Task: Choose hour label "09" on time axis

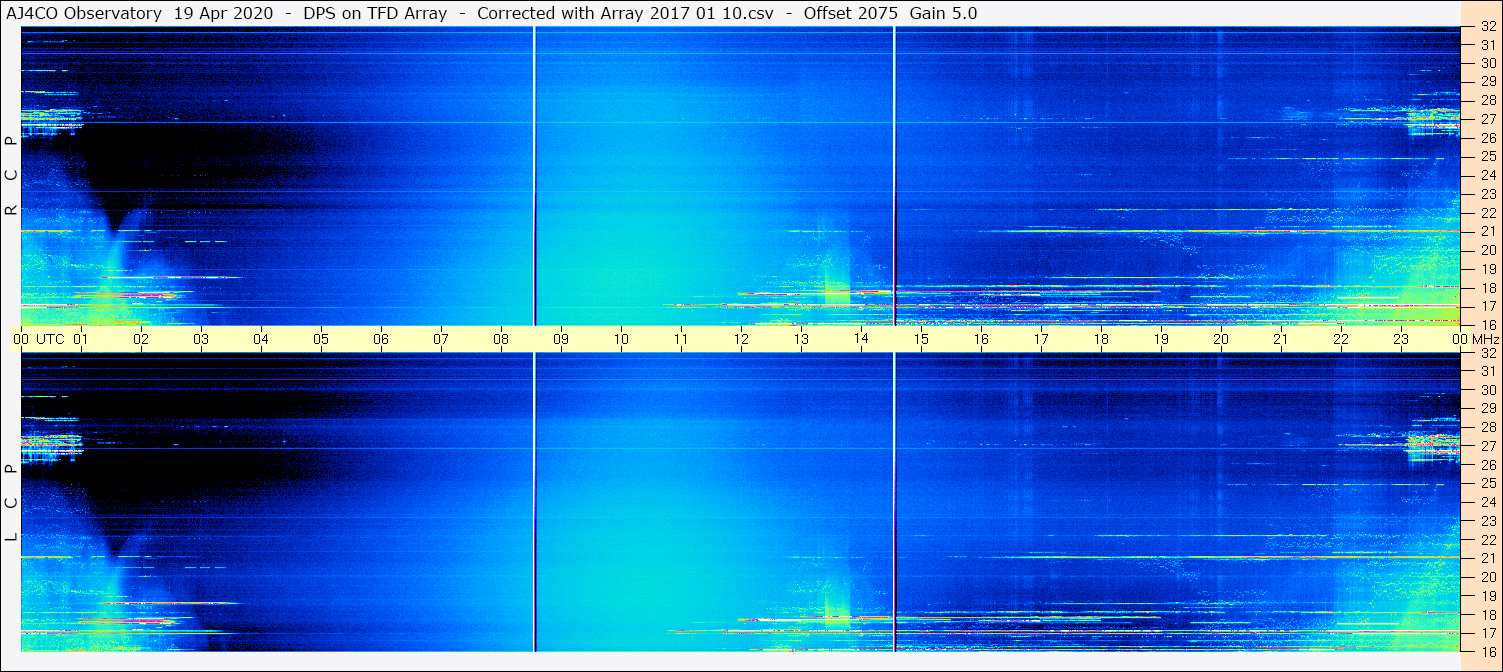Action: click(x=561, y=339)
